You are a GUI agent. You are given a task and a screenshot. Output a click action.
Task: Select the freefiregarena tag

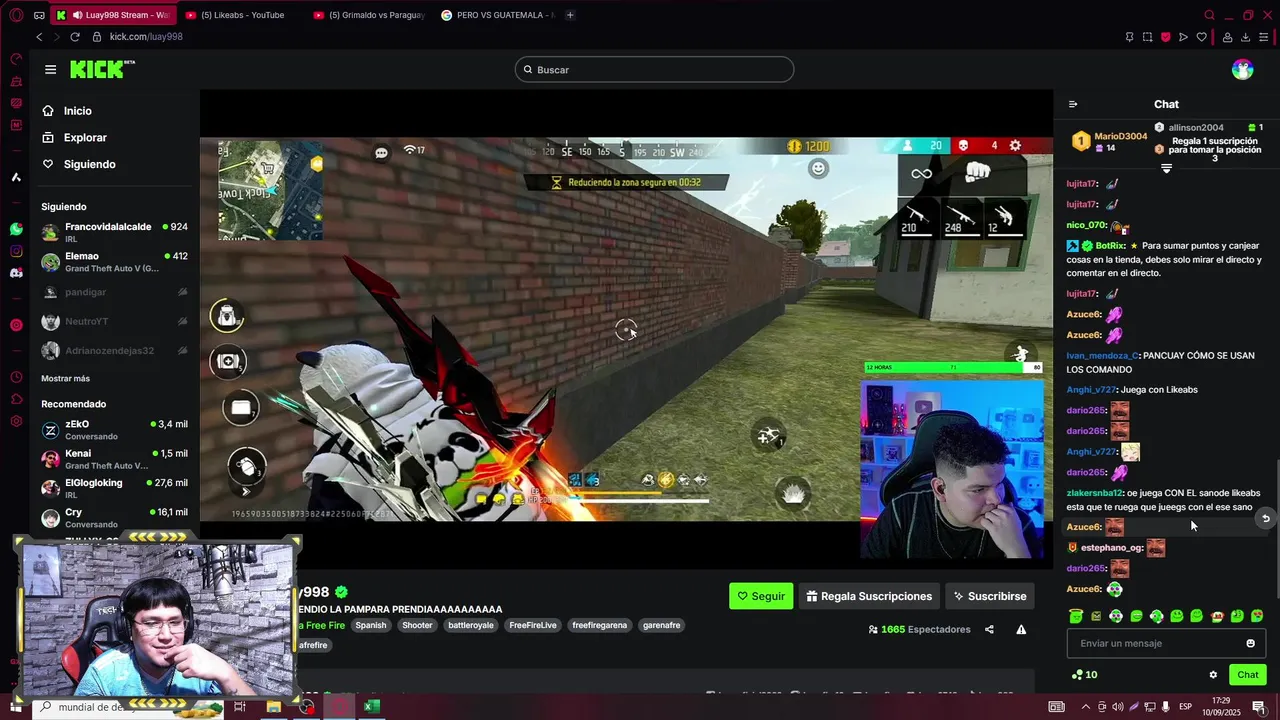[600, 625]
